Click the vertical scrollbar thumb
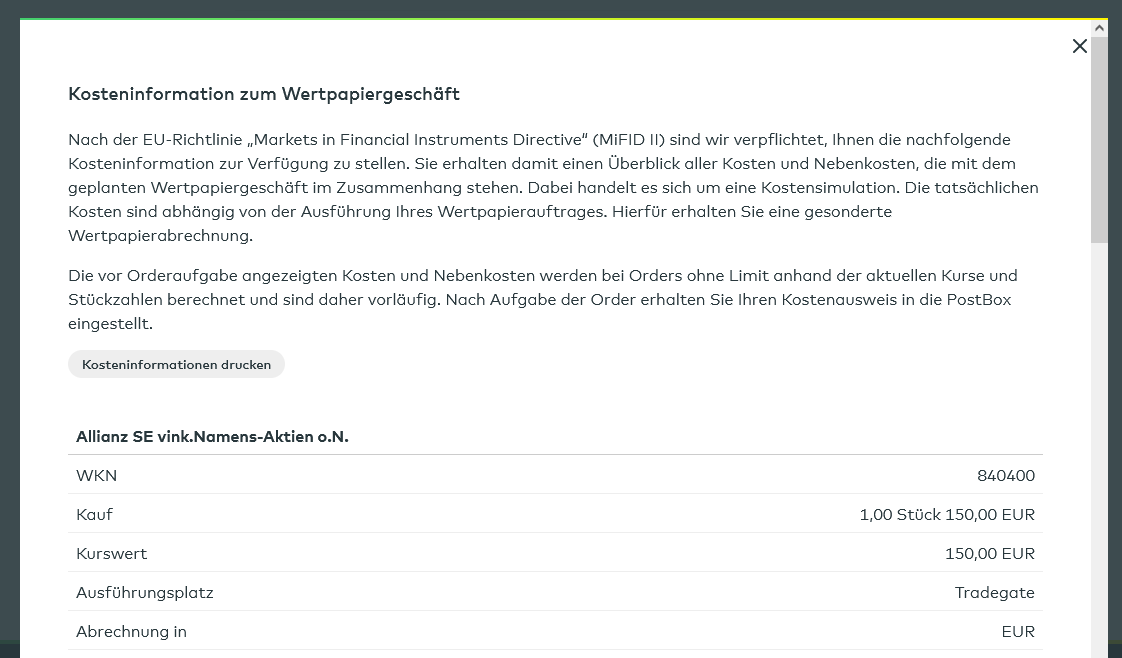1122x658 pixels. [1099, 140]
